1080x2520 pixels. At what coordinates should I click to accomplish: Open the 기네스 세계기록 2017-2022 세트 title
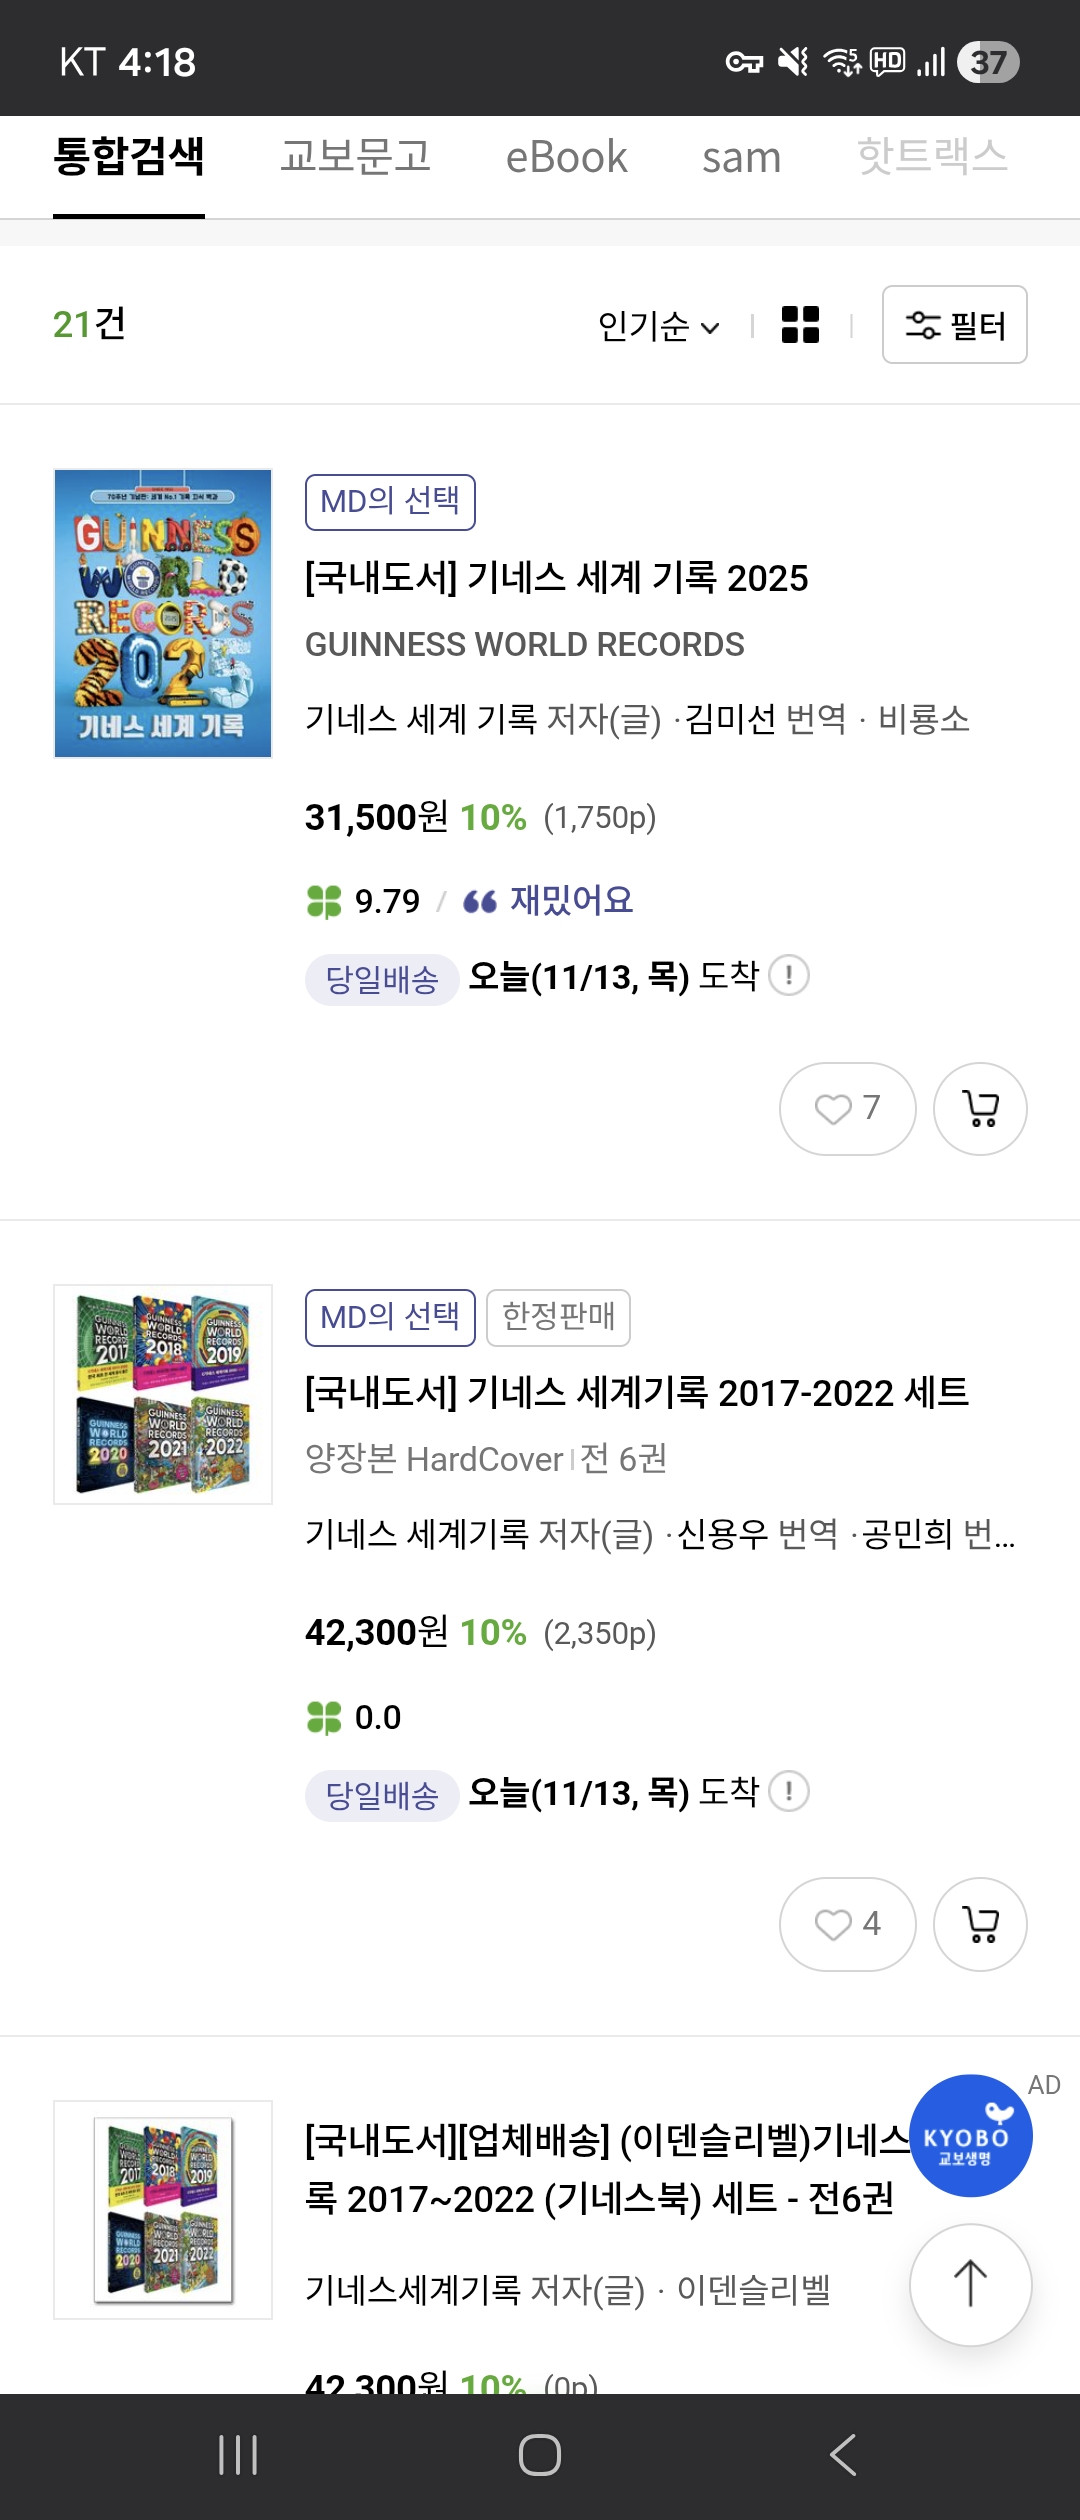pos(636,1393)
